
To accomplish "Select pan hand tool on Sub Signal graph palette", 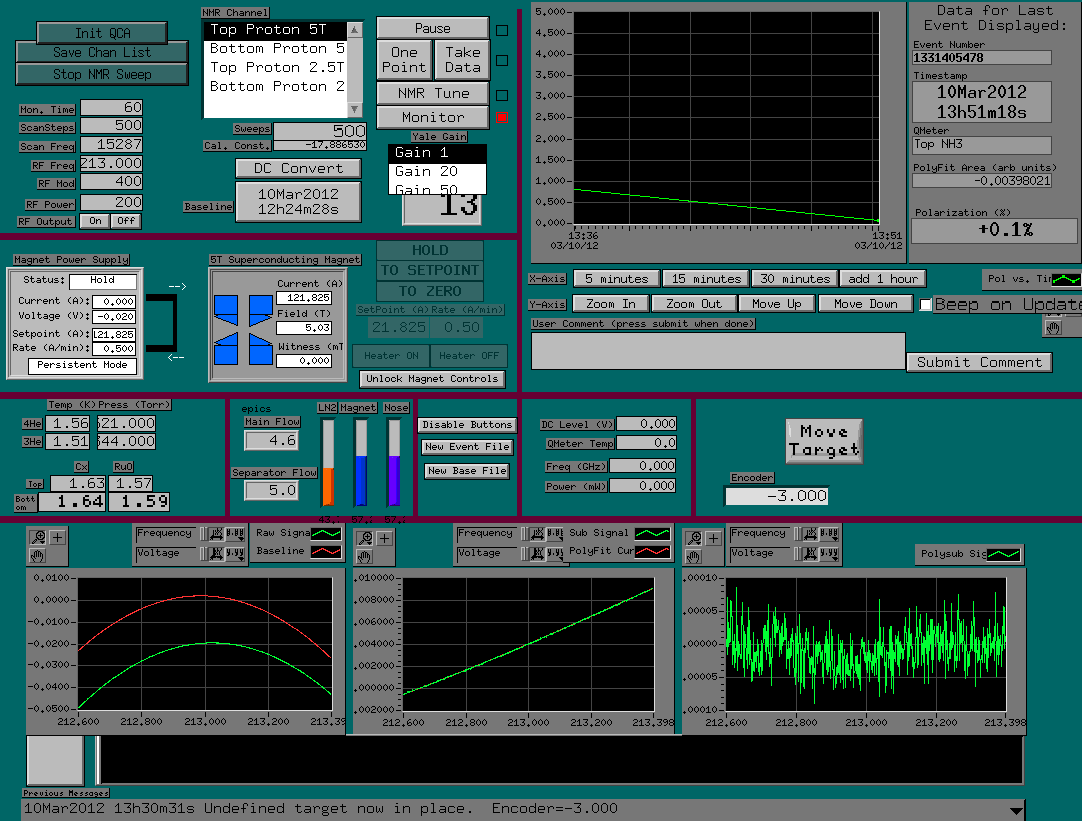I will click(365, 556).
